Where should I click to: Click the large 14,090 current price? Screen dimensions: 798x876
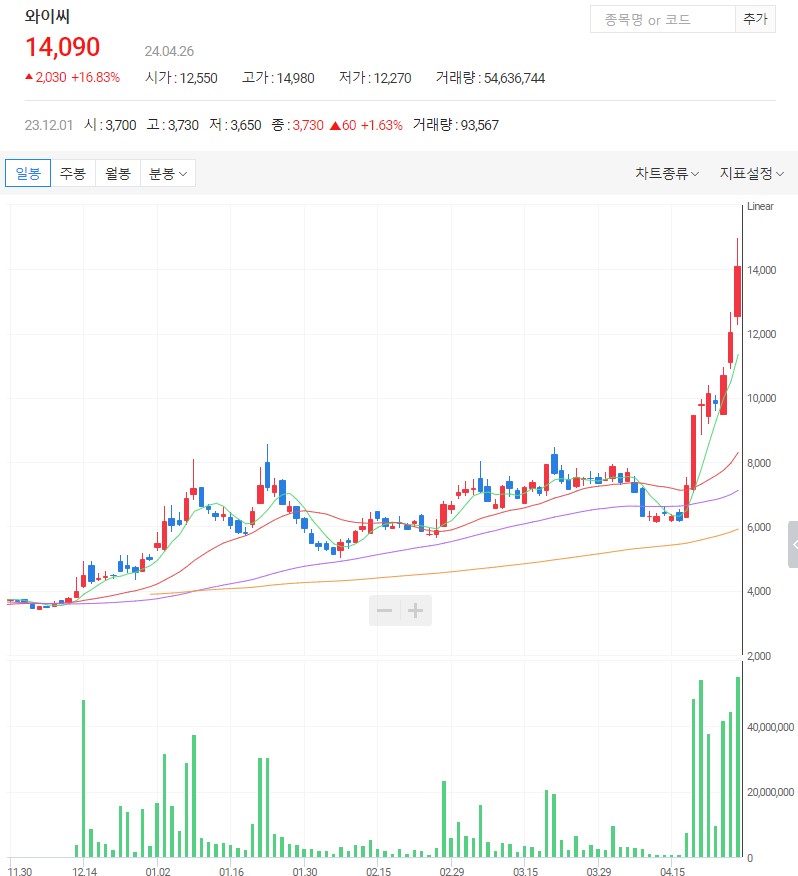click(63, 47)
